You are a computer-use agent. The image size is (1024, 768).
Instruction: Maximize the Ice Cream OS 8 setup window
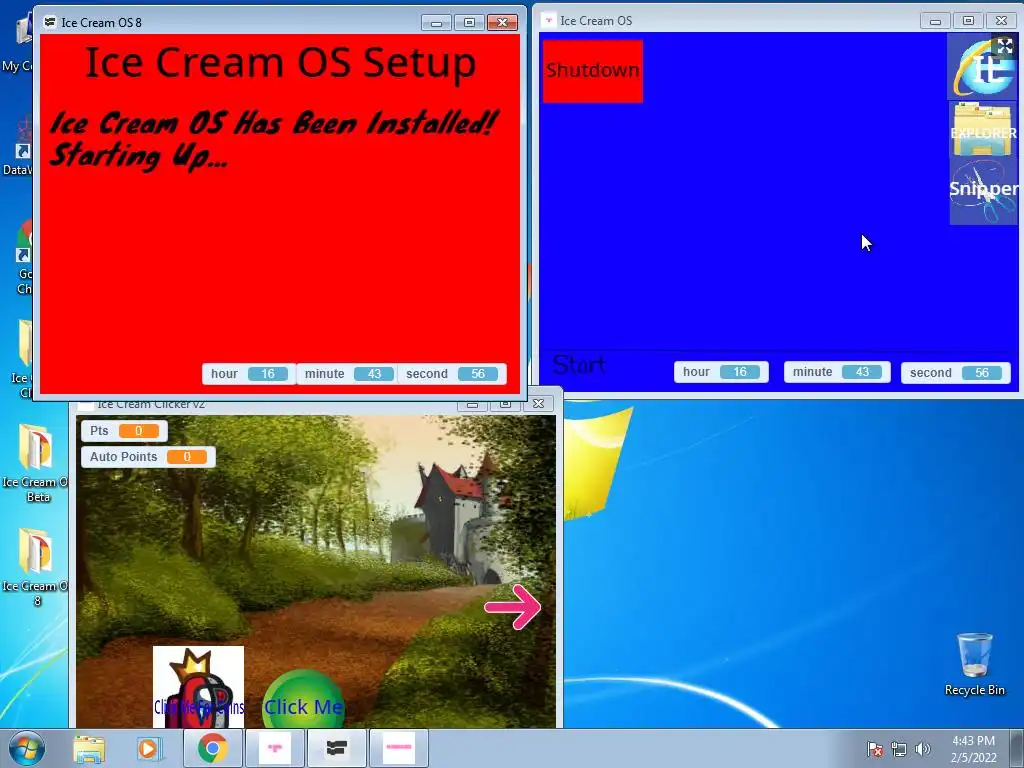click(469, 23)
